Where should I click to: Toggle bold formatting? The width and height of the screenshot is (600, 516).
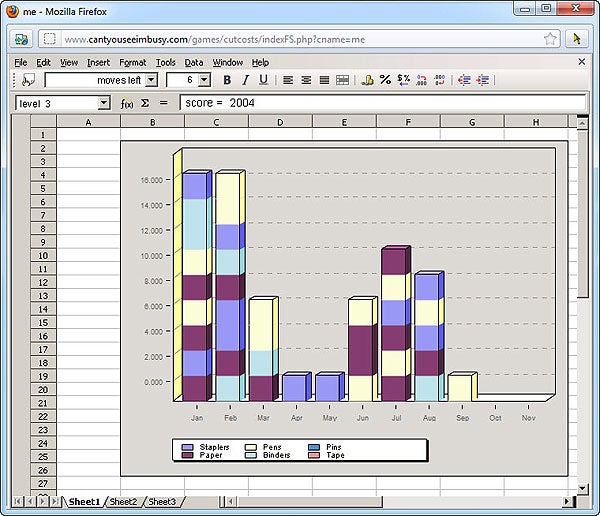coord(227,80)
